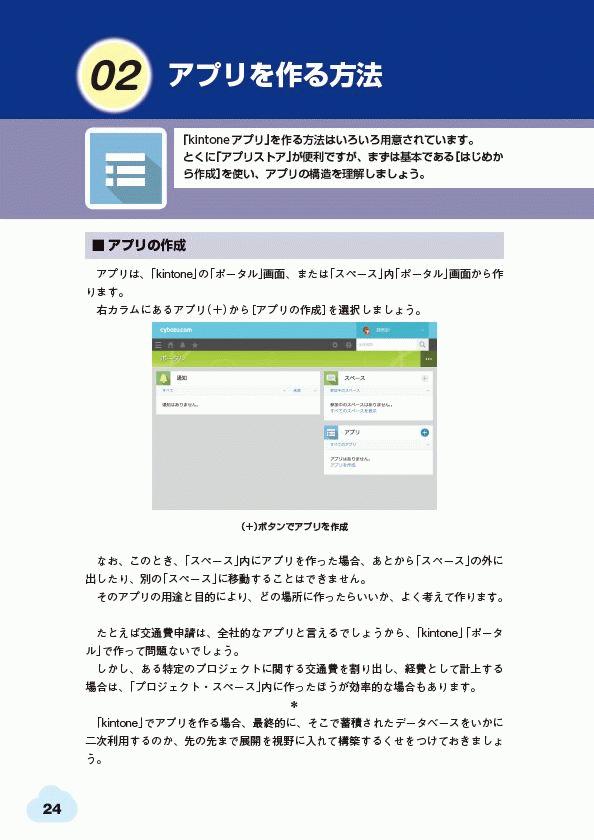Expand the 参加中のスペース filter dropdown
The image size is (594, 840).
(379, 391)
